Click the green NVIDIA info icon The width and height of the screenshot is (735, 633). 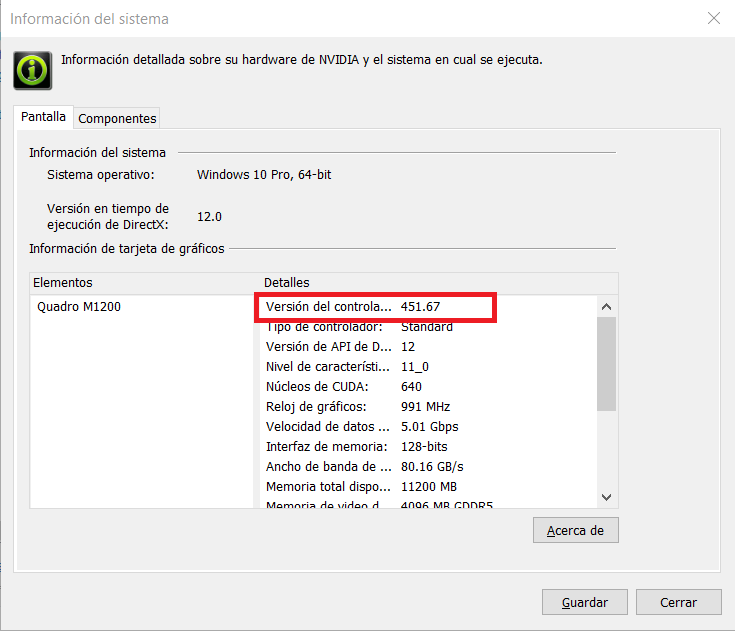[x=32, y=70]
